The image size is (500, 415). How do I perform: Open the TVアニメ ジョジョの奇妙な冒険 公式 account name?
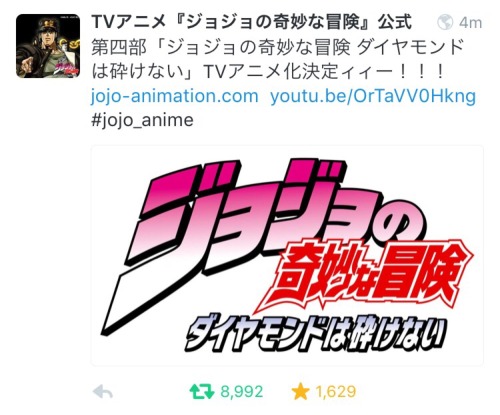252,23
